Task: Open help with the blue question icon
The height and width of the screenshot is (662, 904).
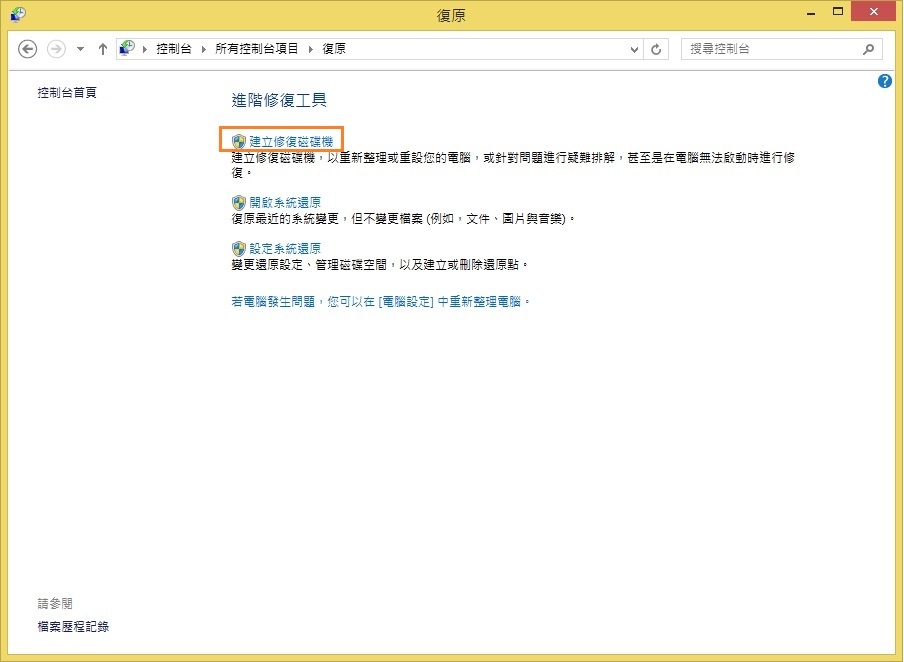Action: [884, 81]
